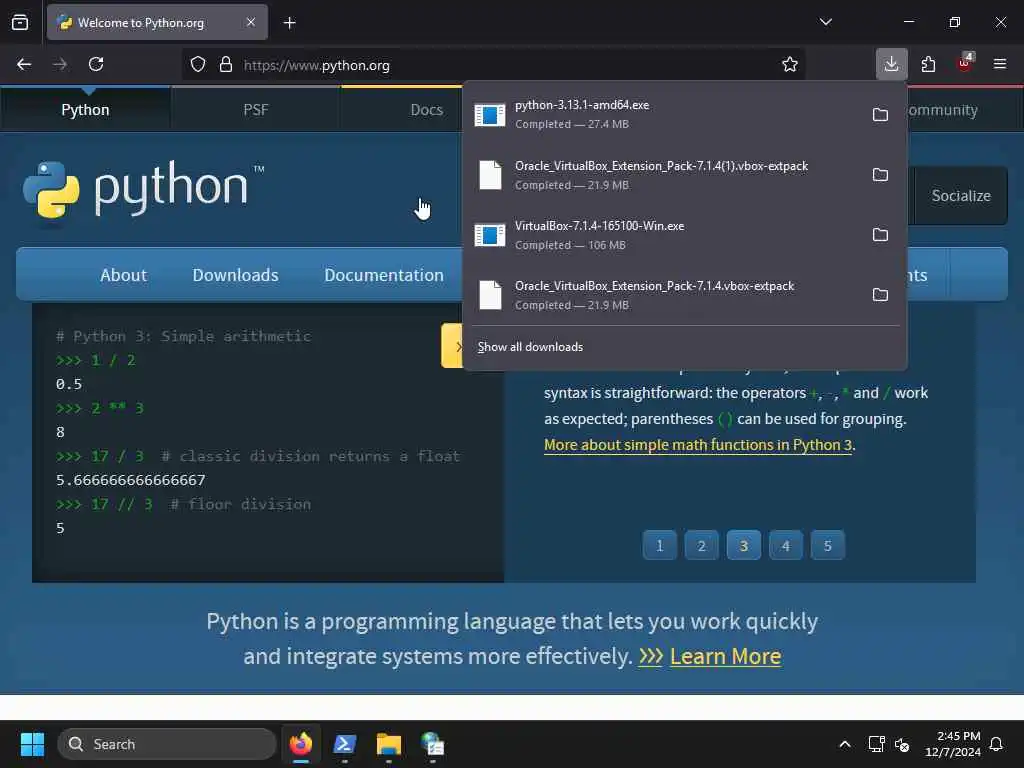Open the Firefox extensions puzzle icon
This screenshot has height=768, width=1024.
tap(928, 64)
